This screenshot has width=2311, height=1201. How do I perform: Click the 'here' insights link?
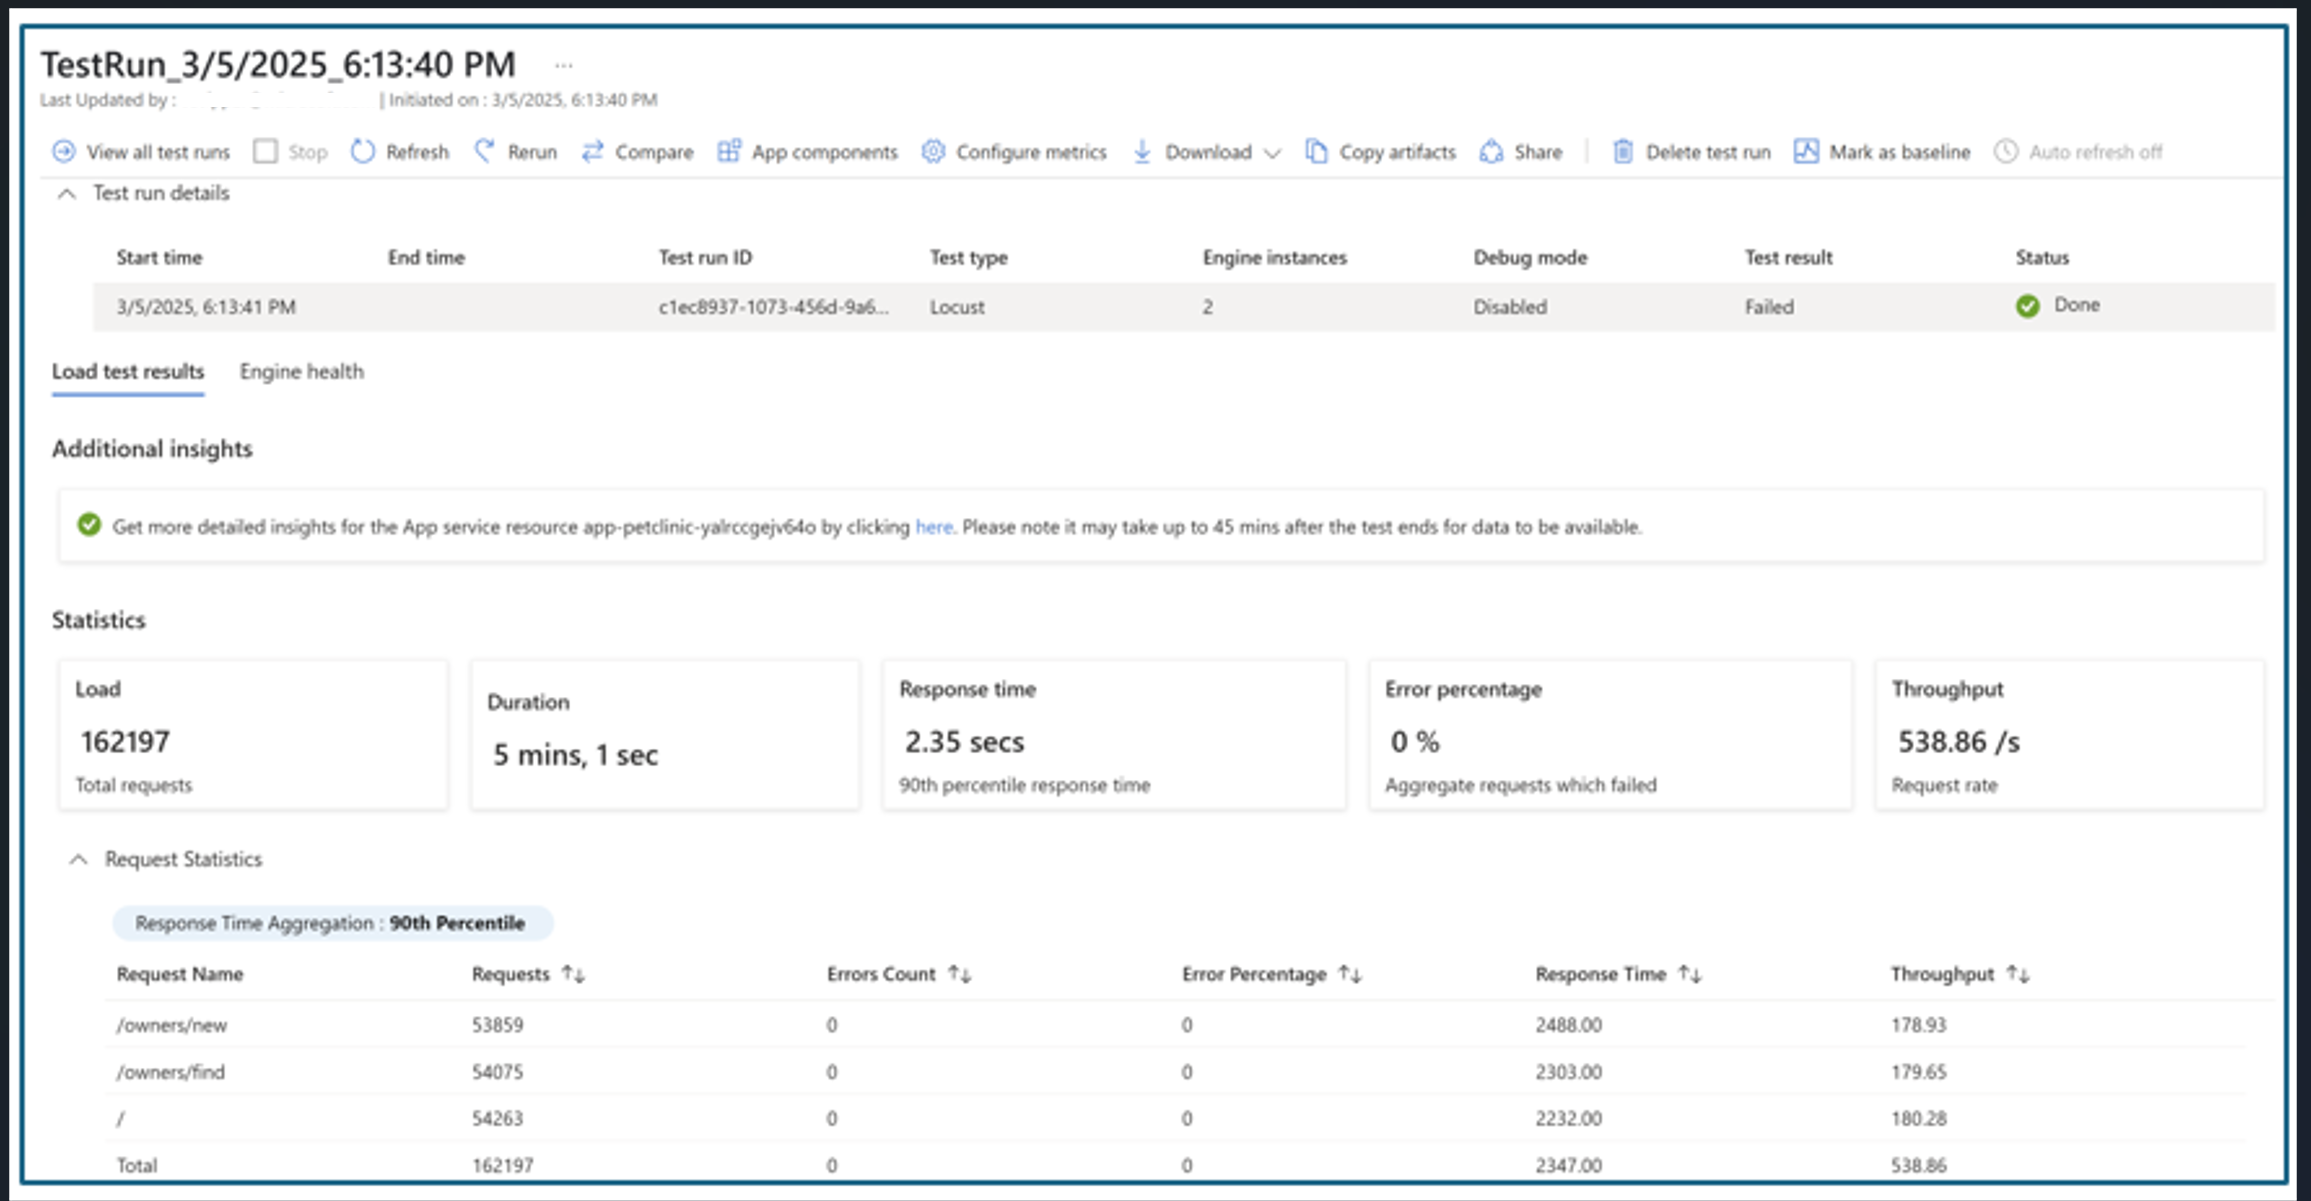pyautogui.click(x=933, y=527)
